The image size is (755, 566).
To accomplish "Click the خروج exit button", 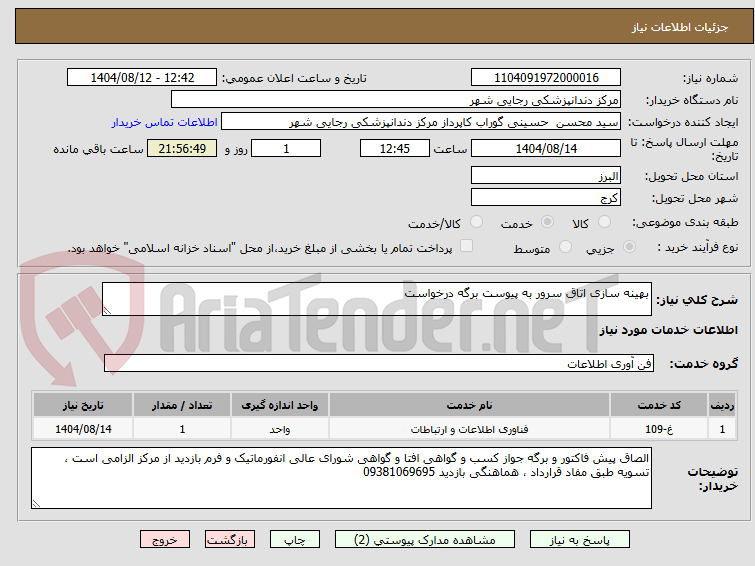I will click(x=165, y=540).
